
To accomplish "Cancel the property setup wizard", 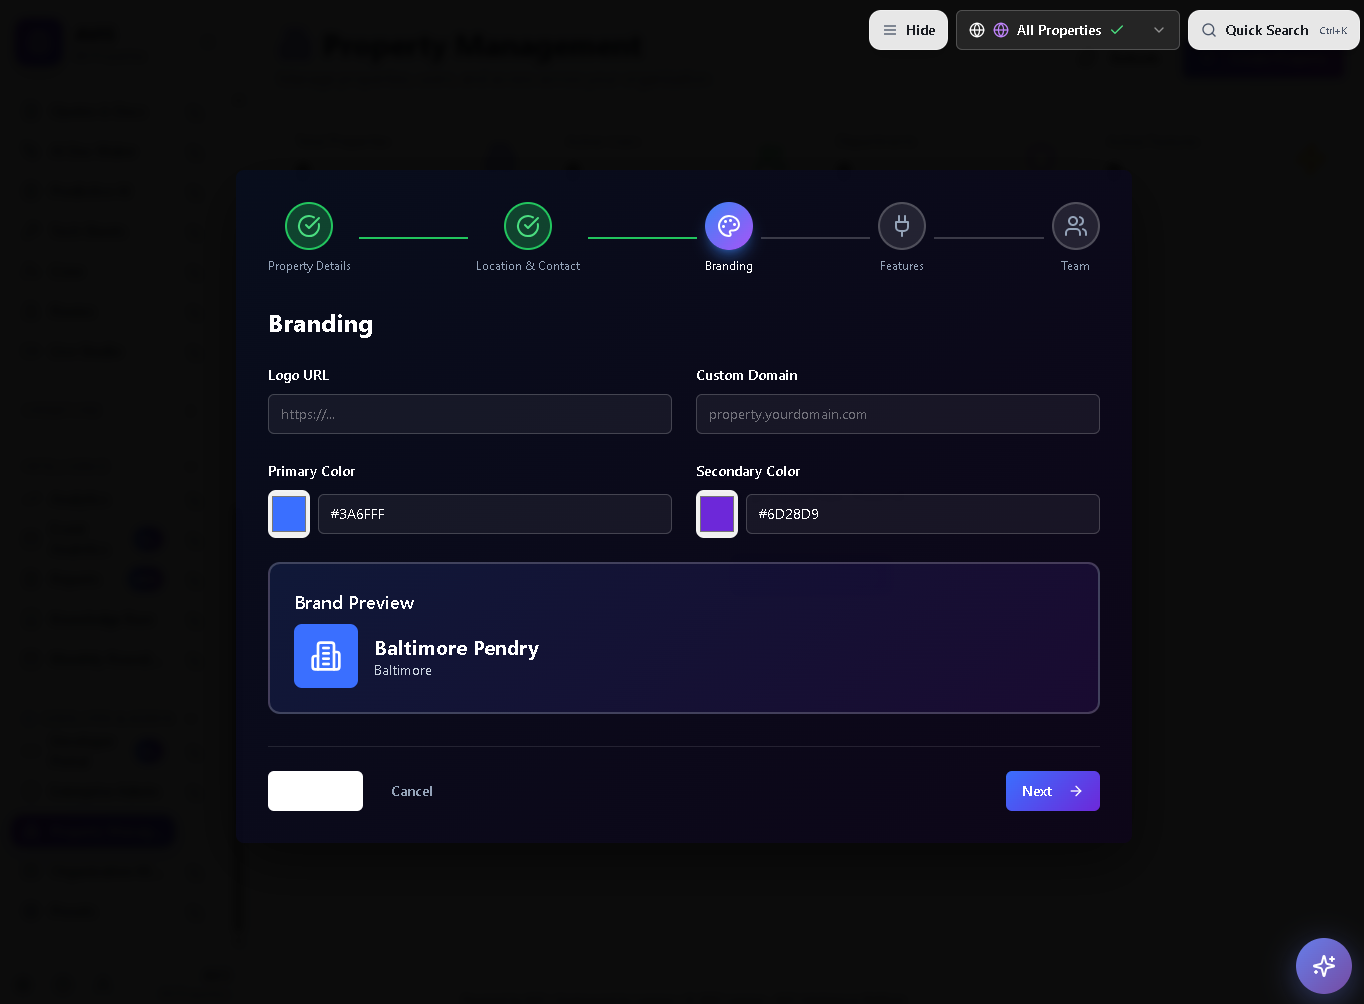I will coord(412,791).
